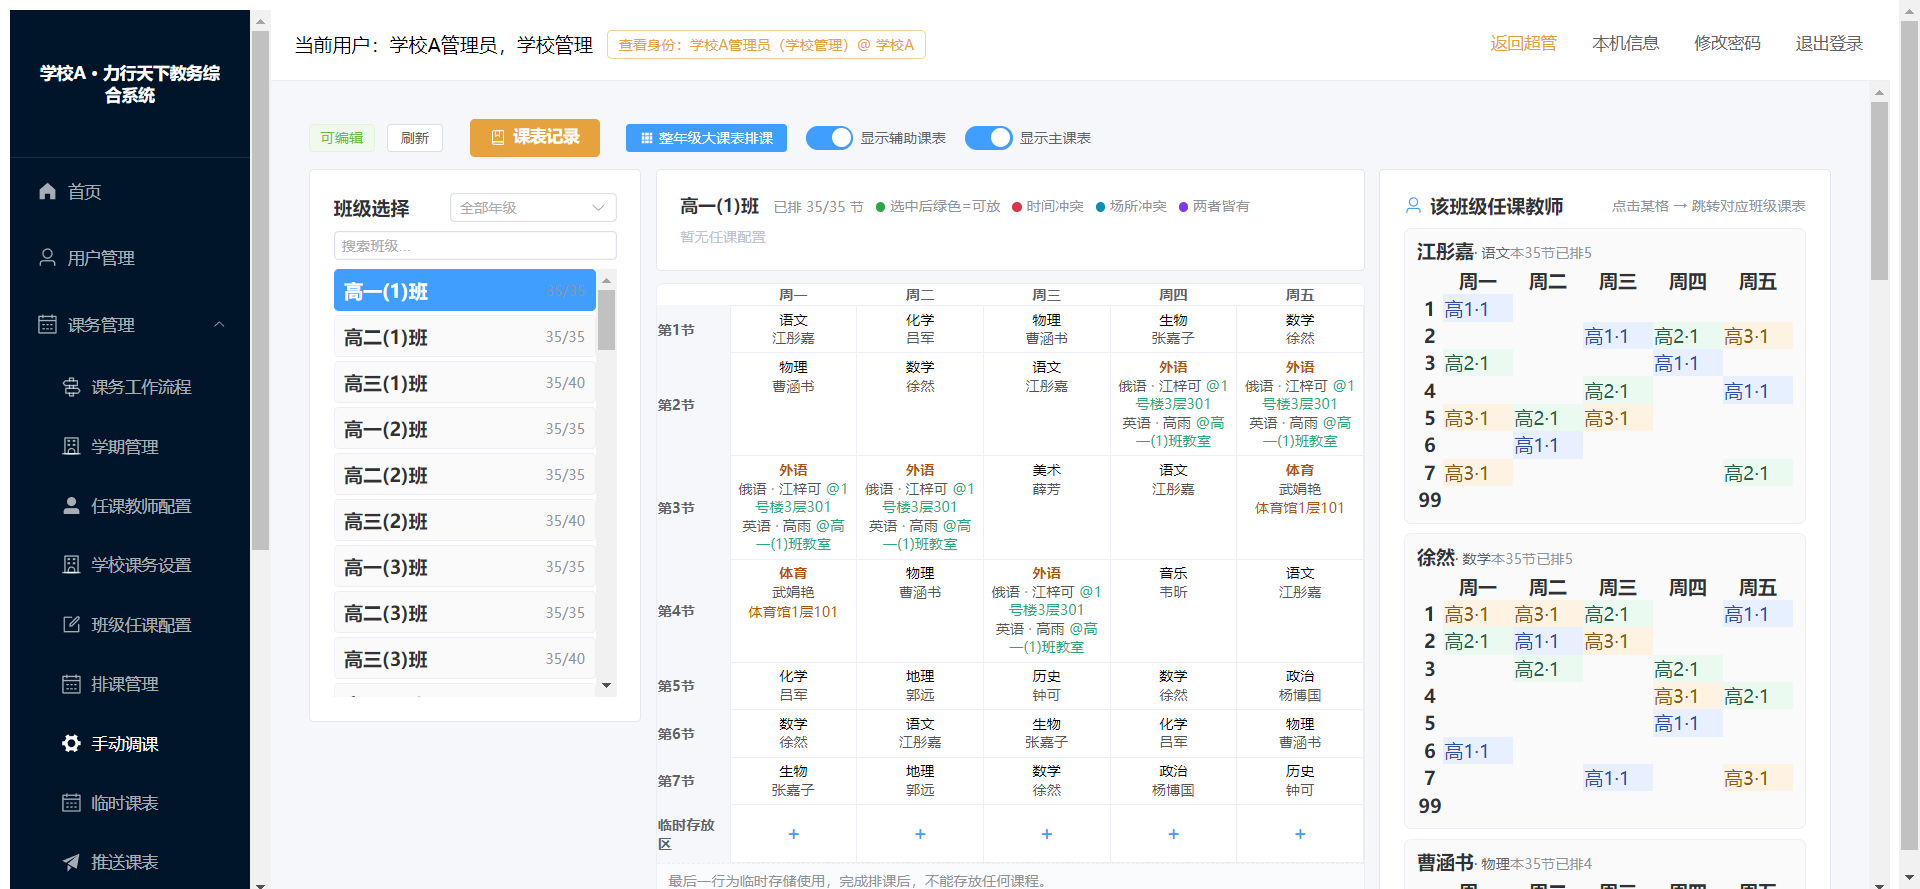Click 退出登录 link

(x=1829, y=43)
